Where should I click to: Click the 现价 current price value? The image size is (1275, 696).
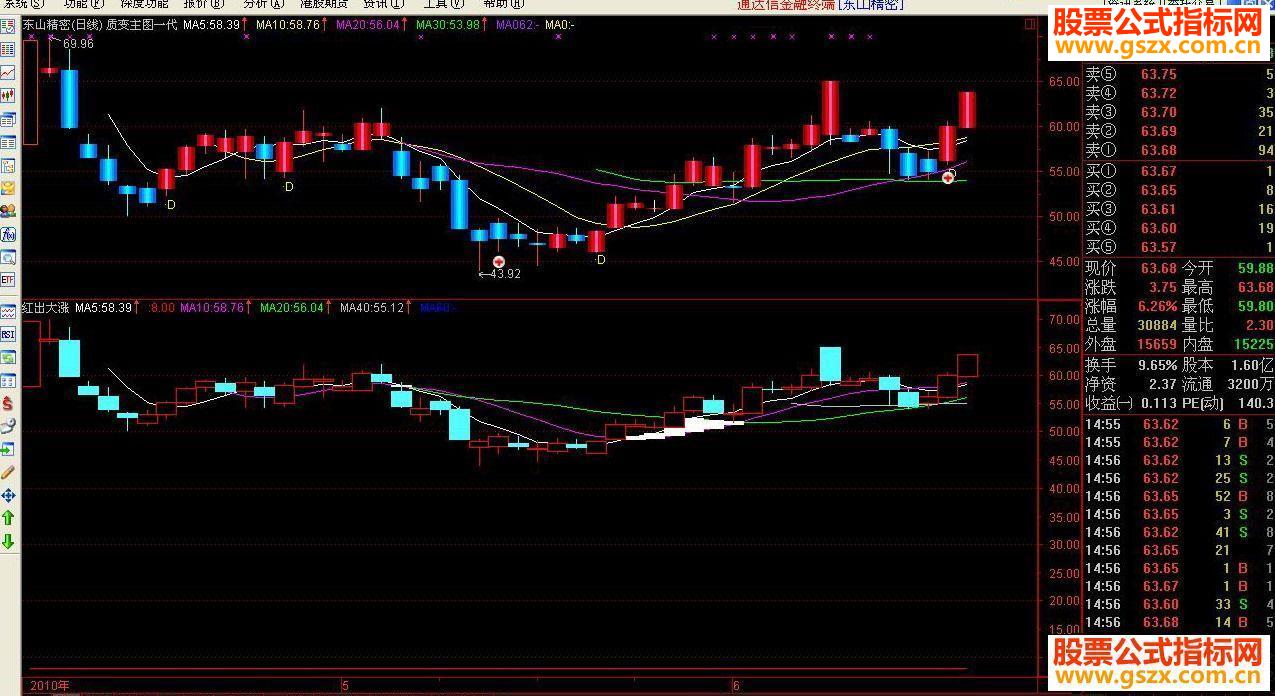point(1159,268)
